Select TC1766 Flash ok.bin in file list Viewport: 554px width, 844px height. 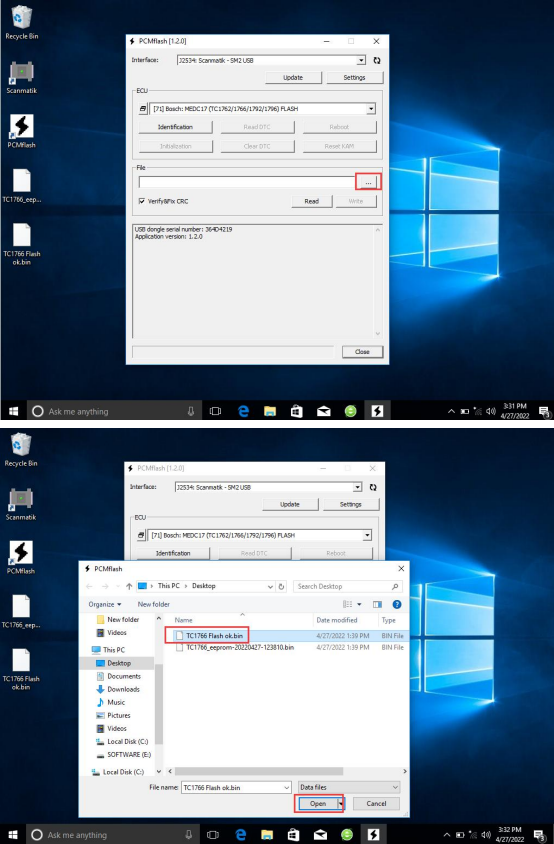point(214,636)
